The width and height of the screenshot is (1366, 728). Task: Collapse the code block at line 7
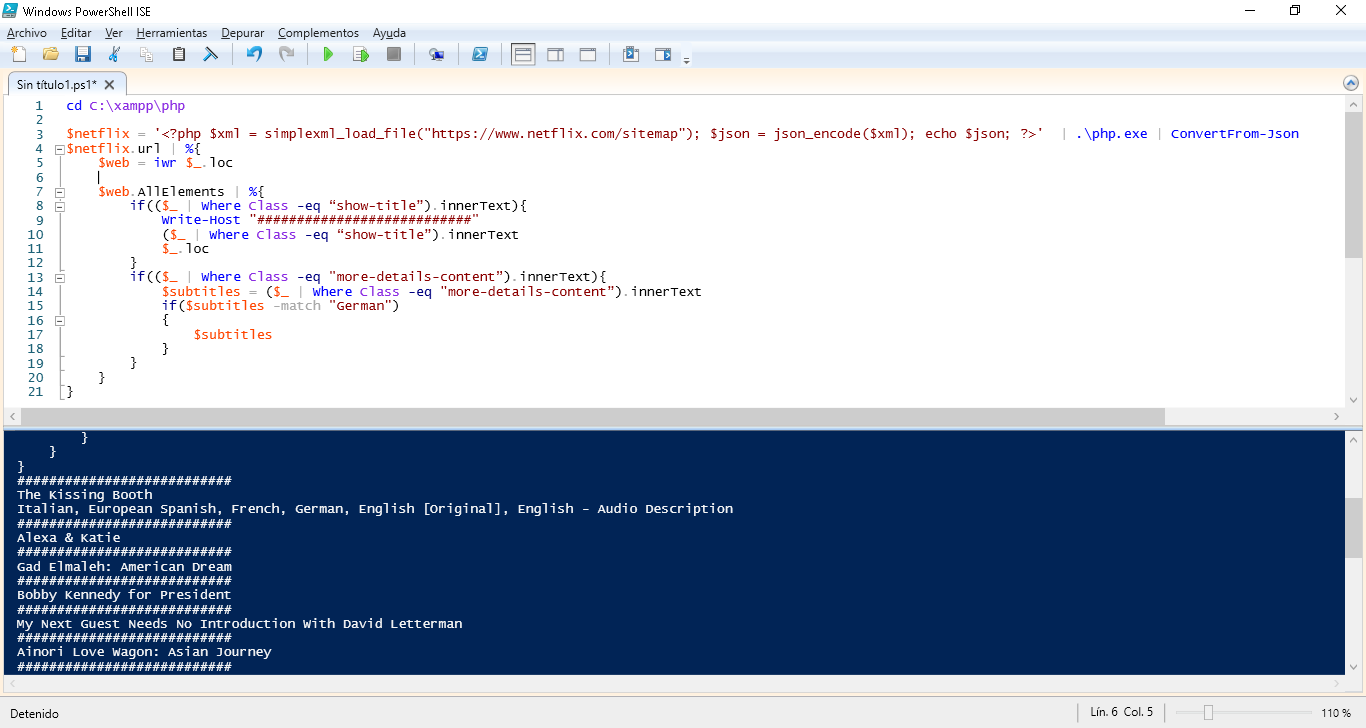click(x=60, y=192)
